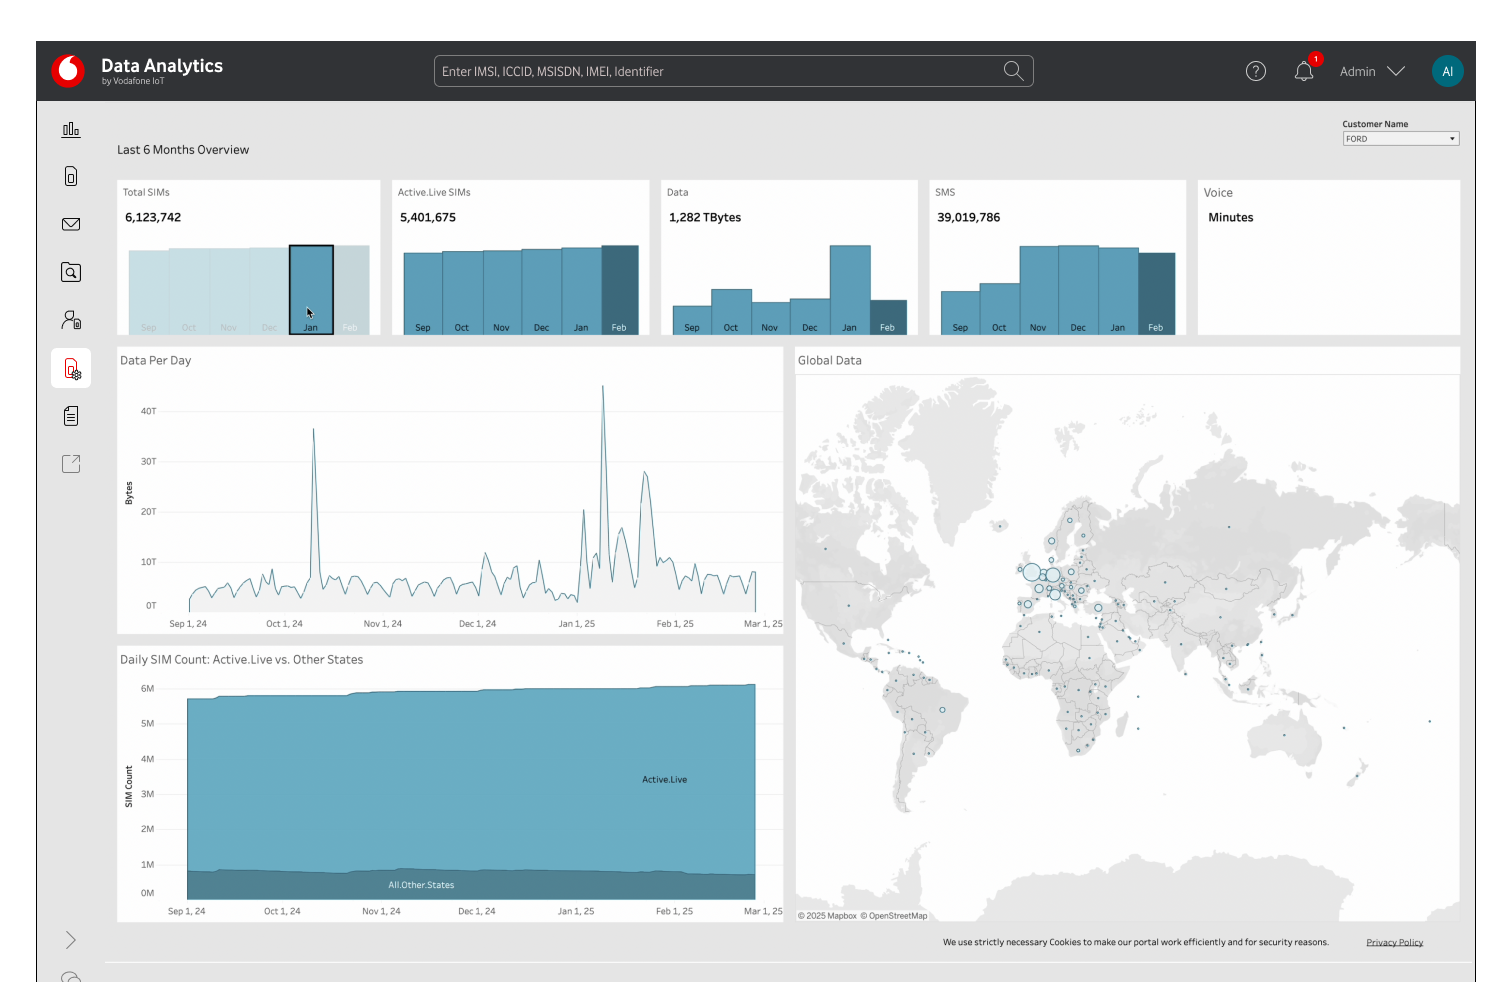Click the SIM card icon in sidebar
This screenshot has height=982, width=1512.
pyautogui.click(x=71, y=177)
